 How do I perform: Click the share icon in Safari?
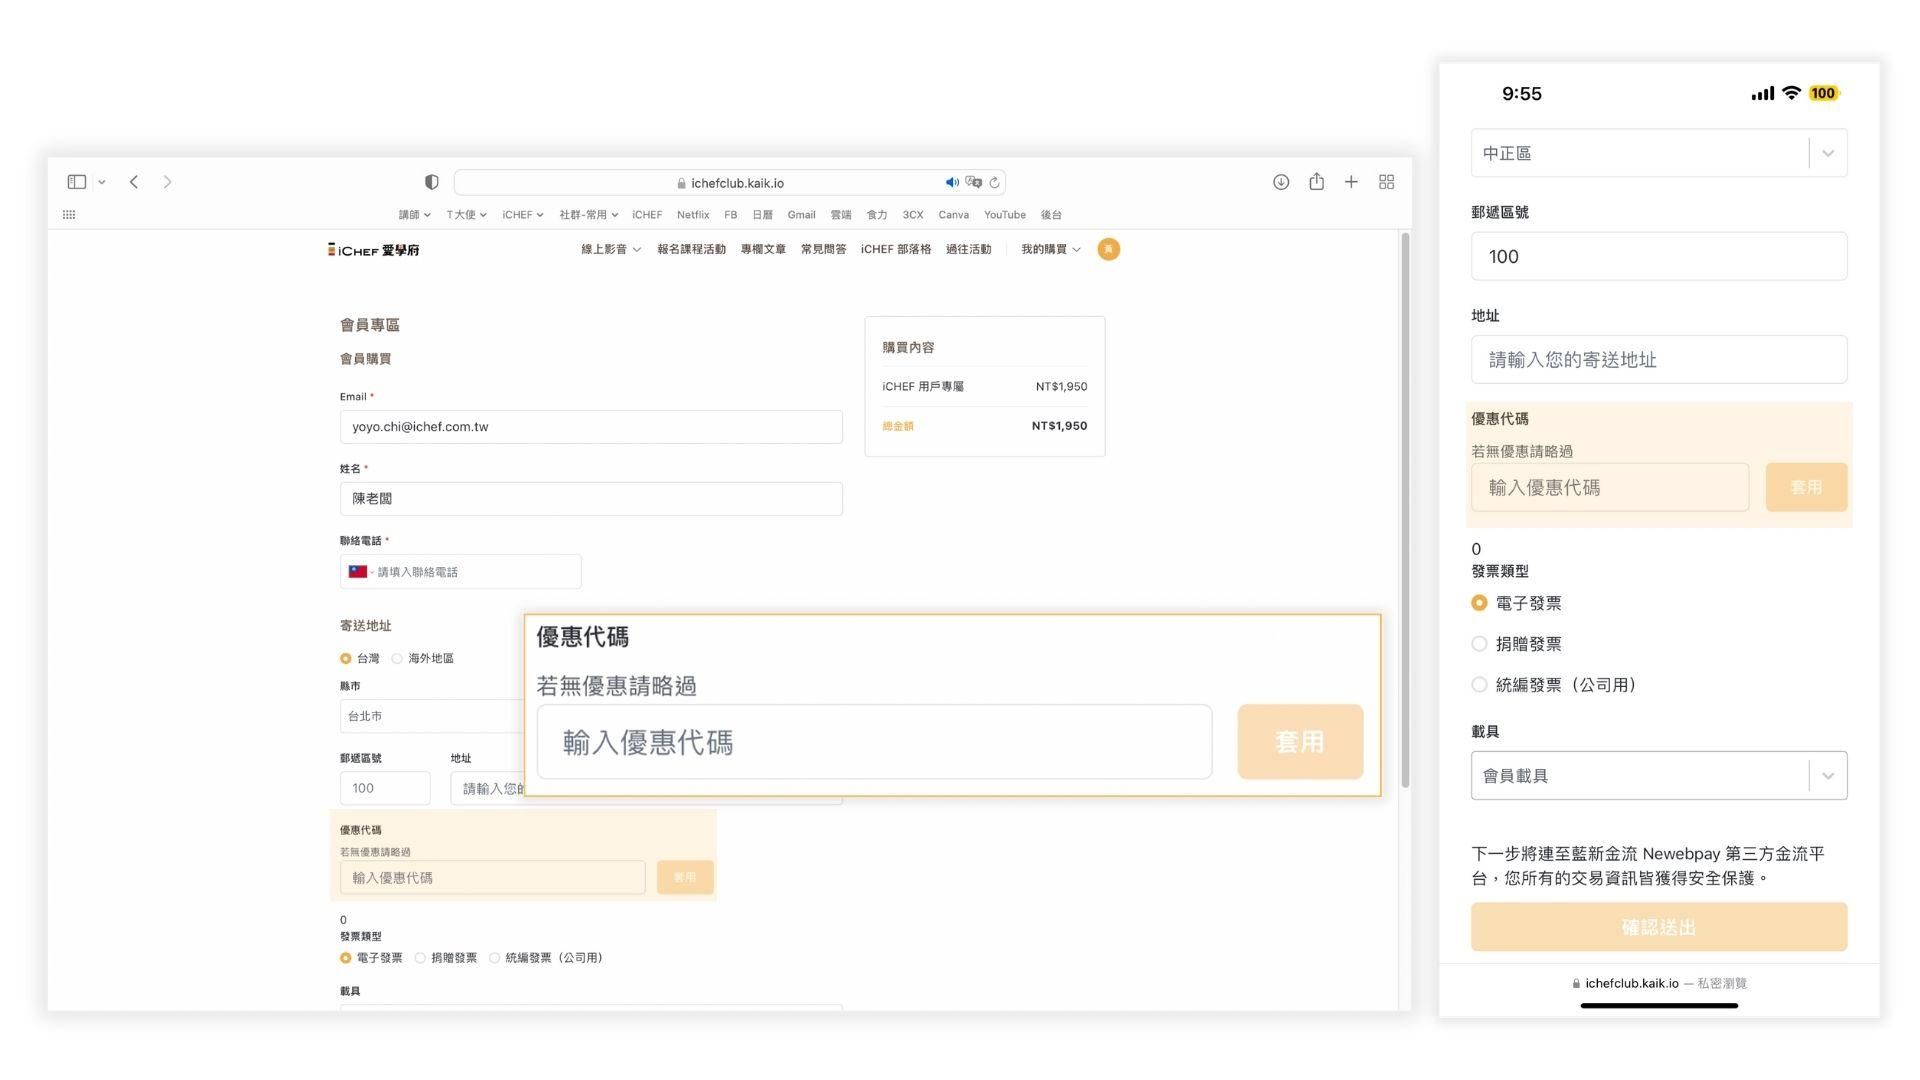click(x=1316, y=182)
